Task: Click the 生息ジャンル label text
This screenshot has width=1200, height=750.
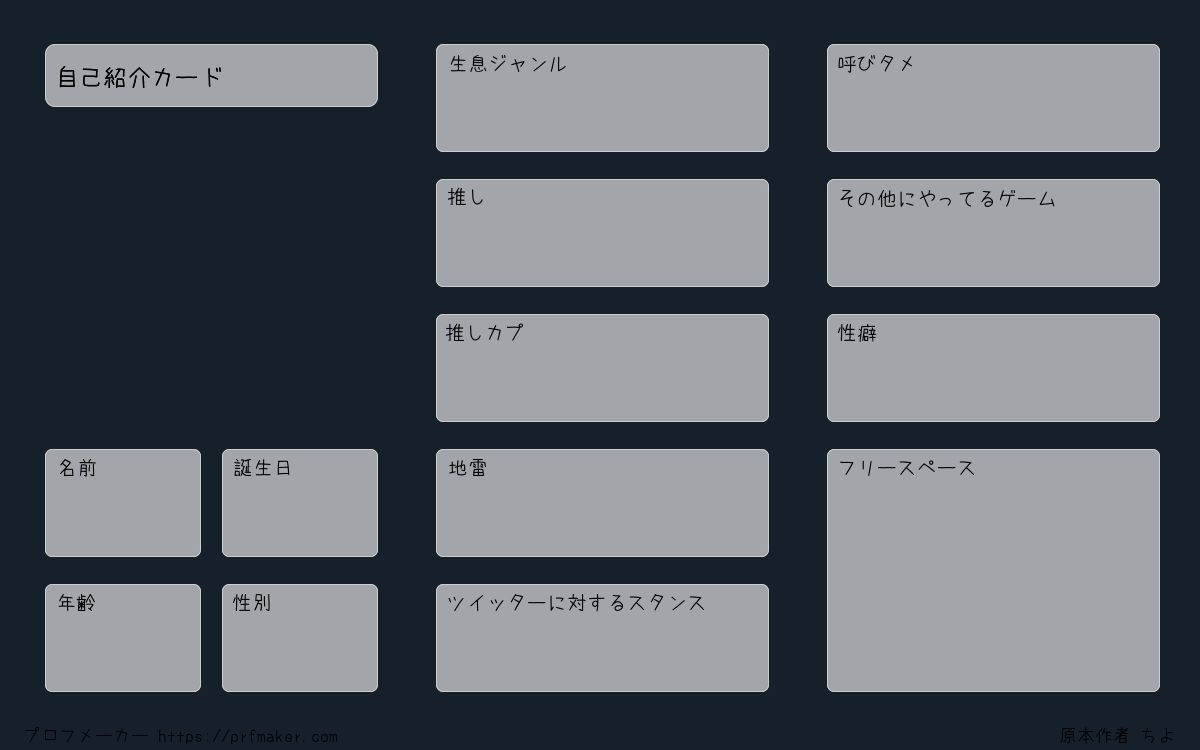Action: (x=508, y=64)
